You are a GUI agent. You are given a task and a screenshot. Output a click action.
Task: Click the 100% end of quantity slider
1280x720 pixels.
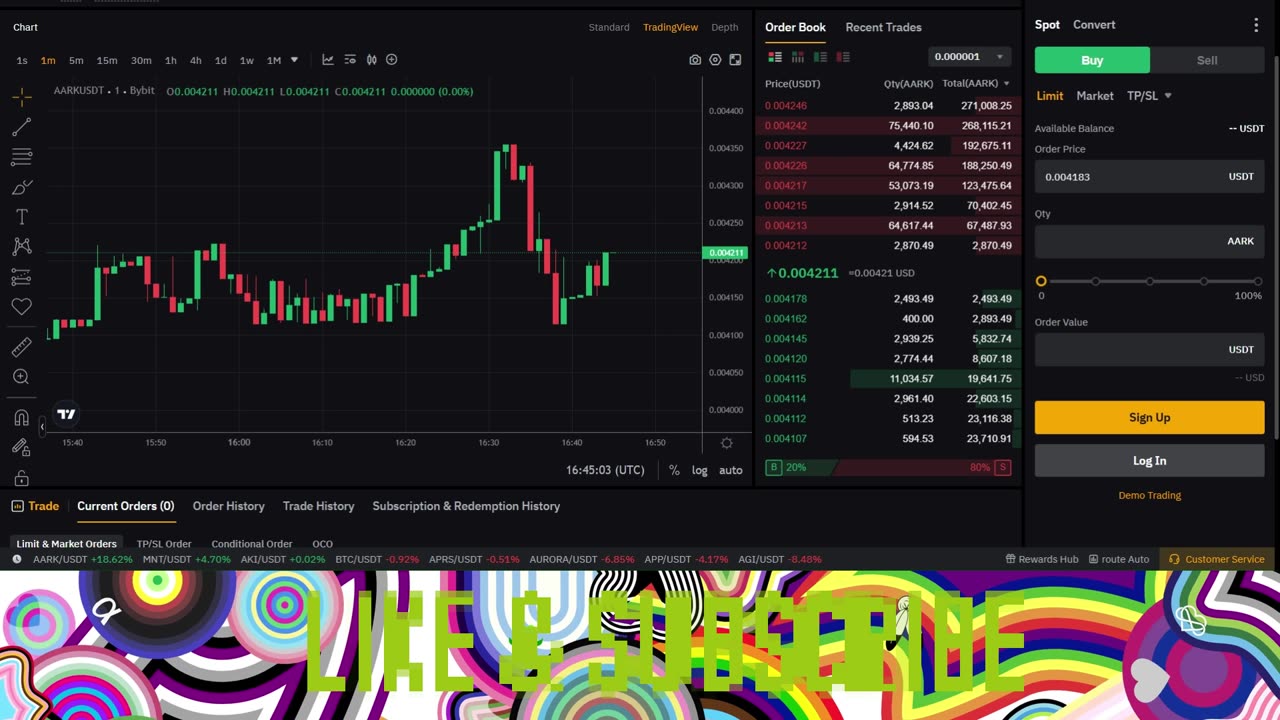point(1257,282)
